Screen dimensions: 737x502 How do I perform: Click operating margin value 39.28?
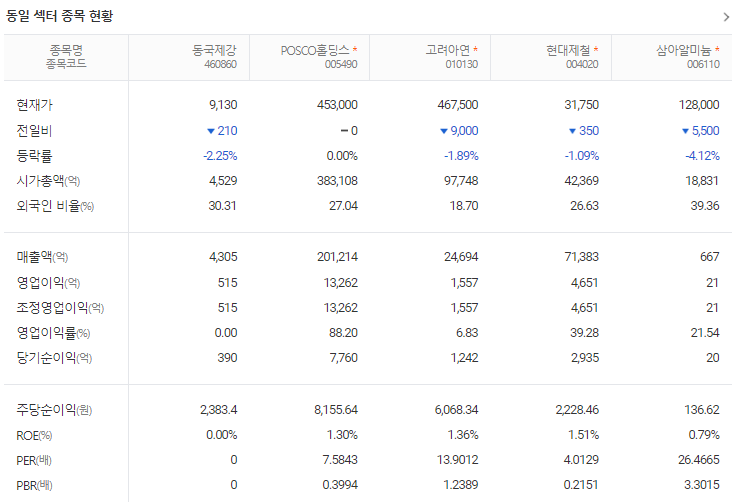click(584, 333)
